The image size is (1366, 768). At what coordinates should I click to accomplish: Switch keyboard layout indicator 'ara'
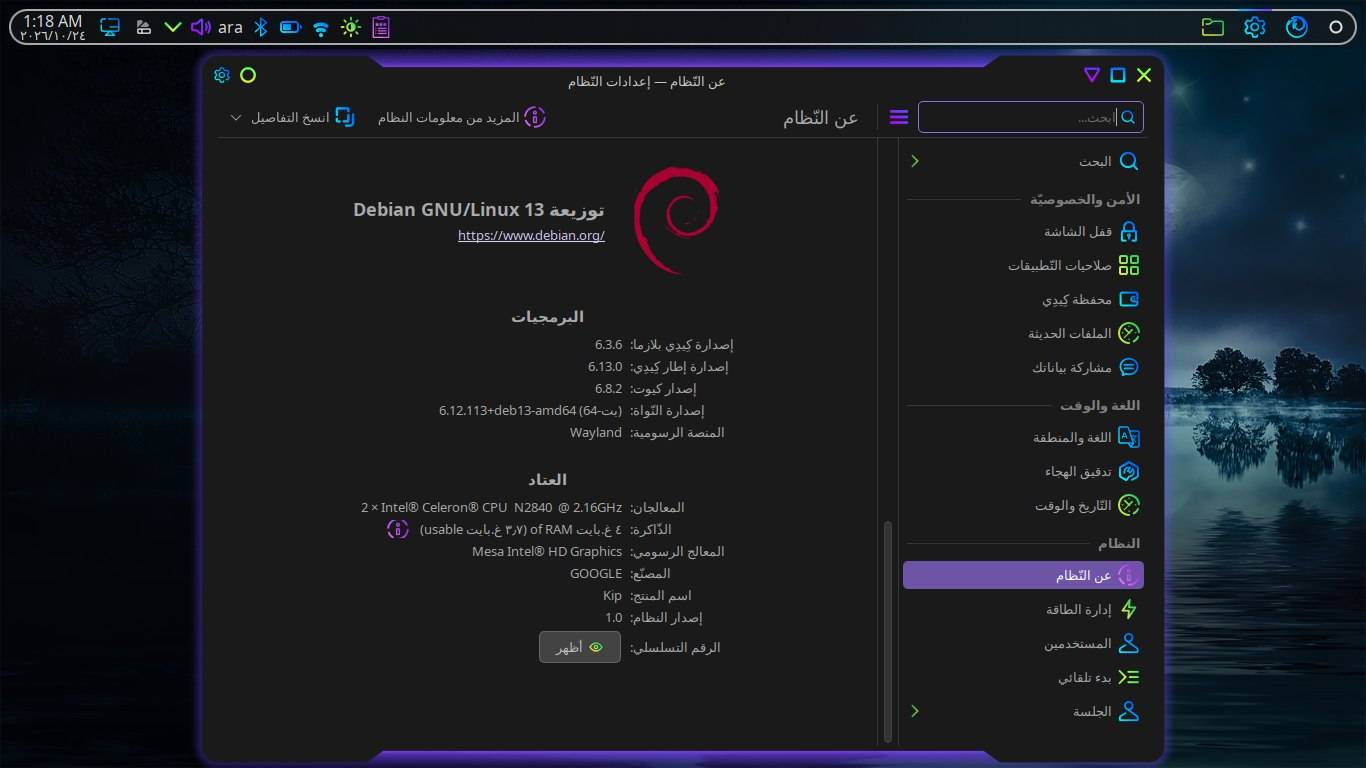pos(230,27)
